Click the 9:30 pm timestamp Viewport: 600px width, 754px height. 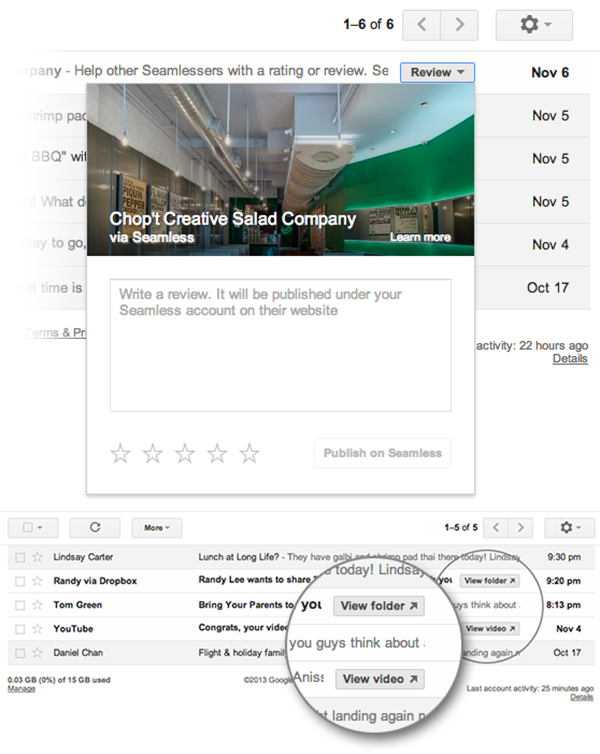pos(563,557)
